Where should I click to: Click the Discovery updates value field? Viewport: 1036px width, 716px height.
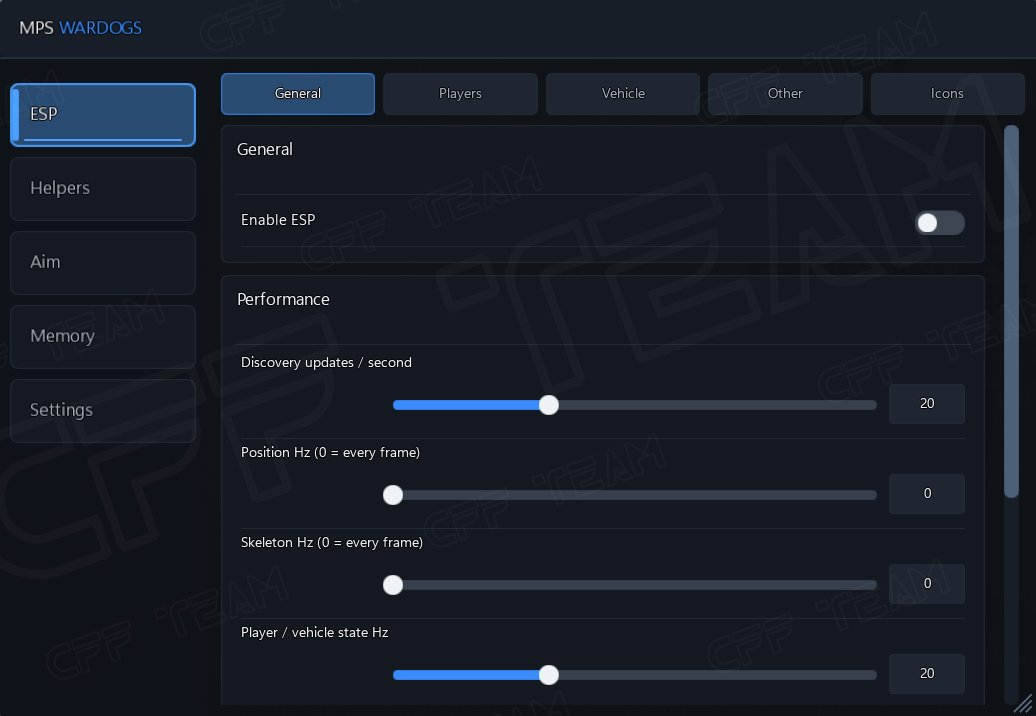click(926, 404)
